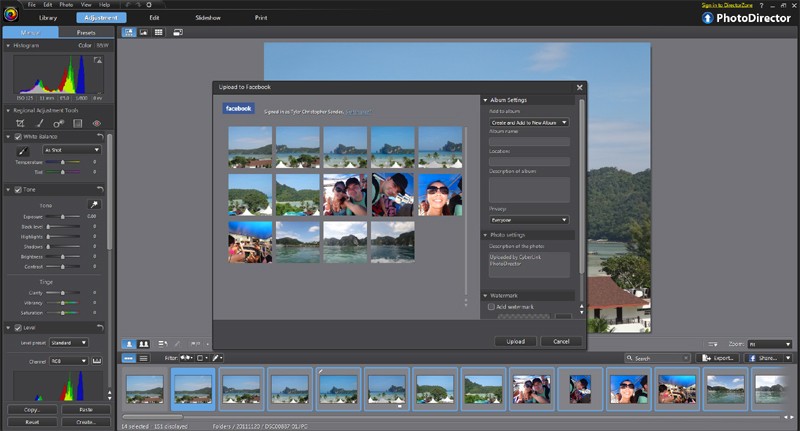Toggle the White Balance checkbox
800x431 pixels.
18,137
